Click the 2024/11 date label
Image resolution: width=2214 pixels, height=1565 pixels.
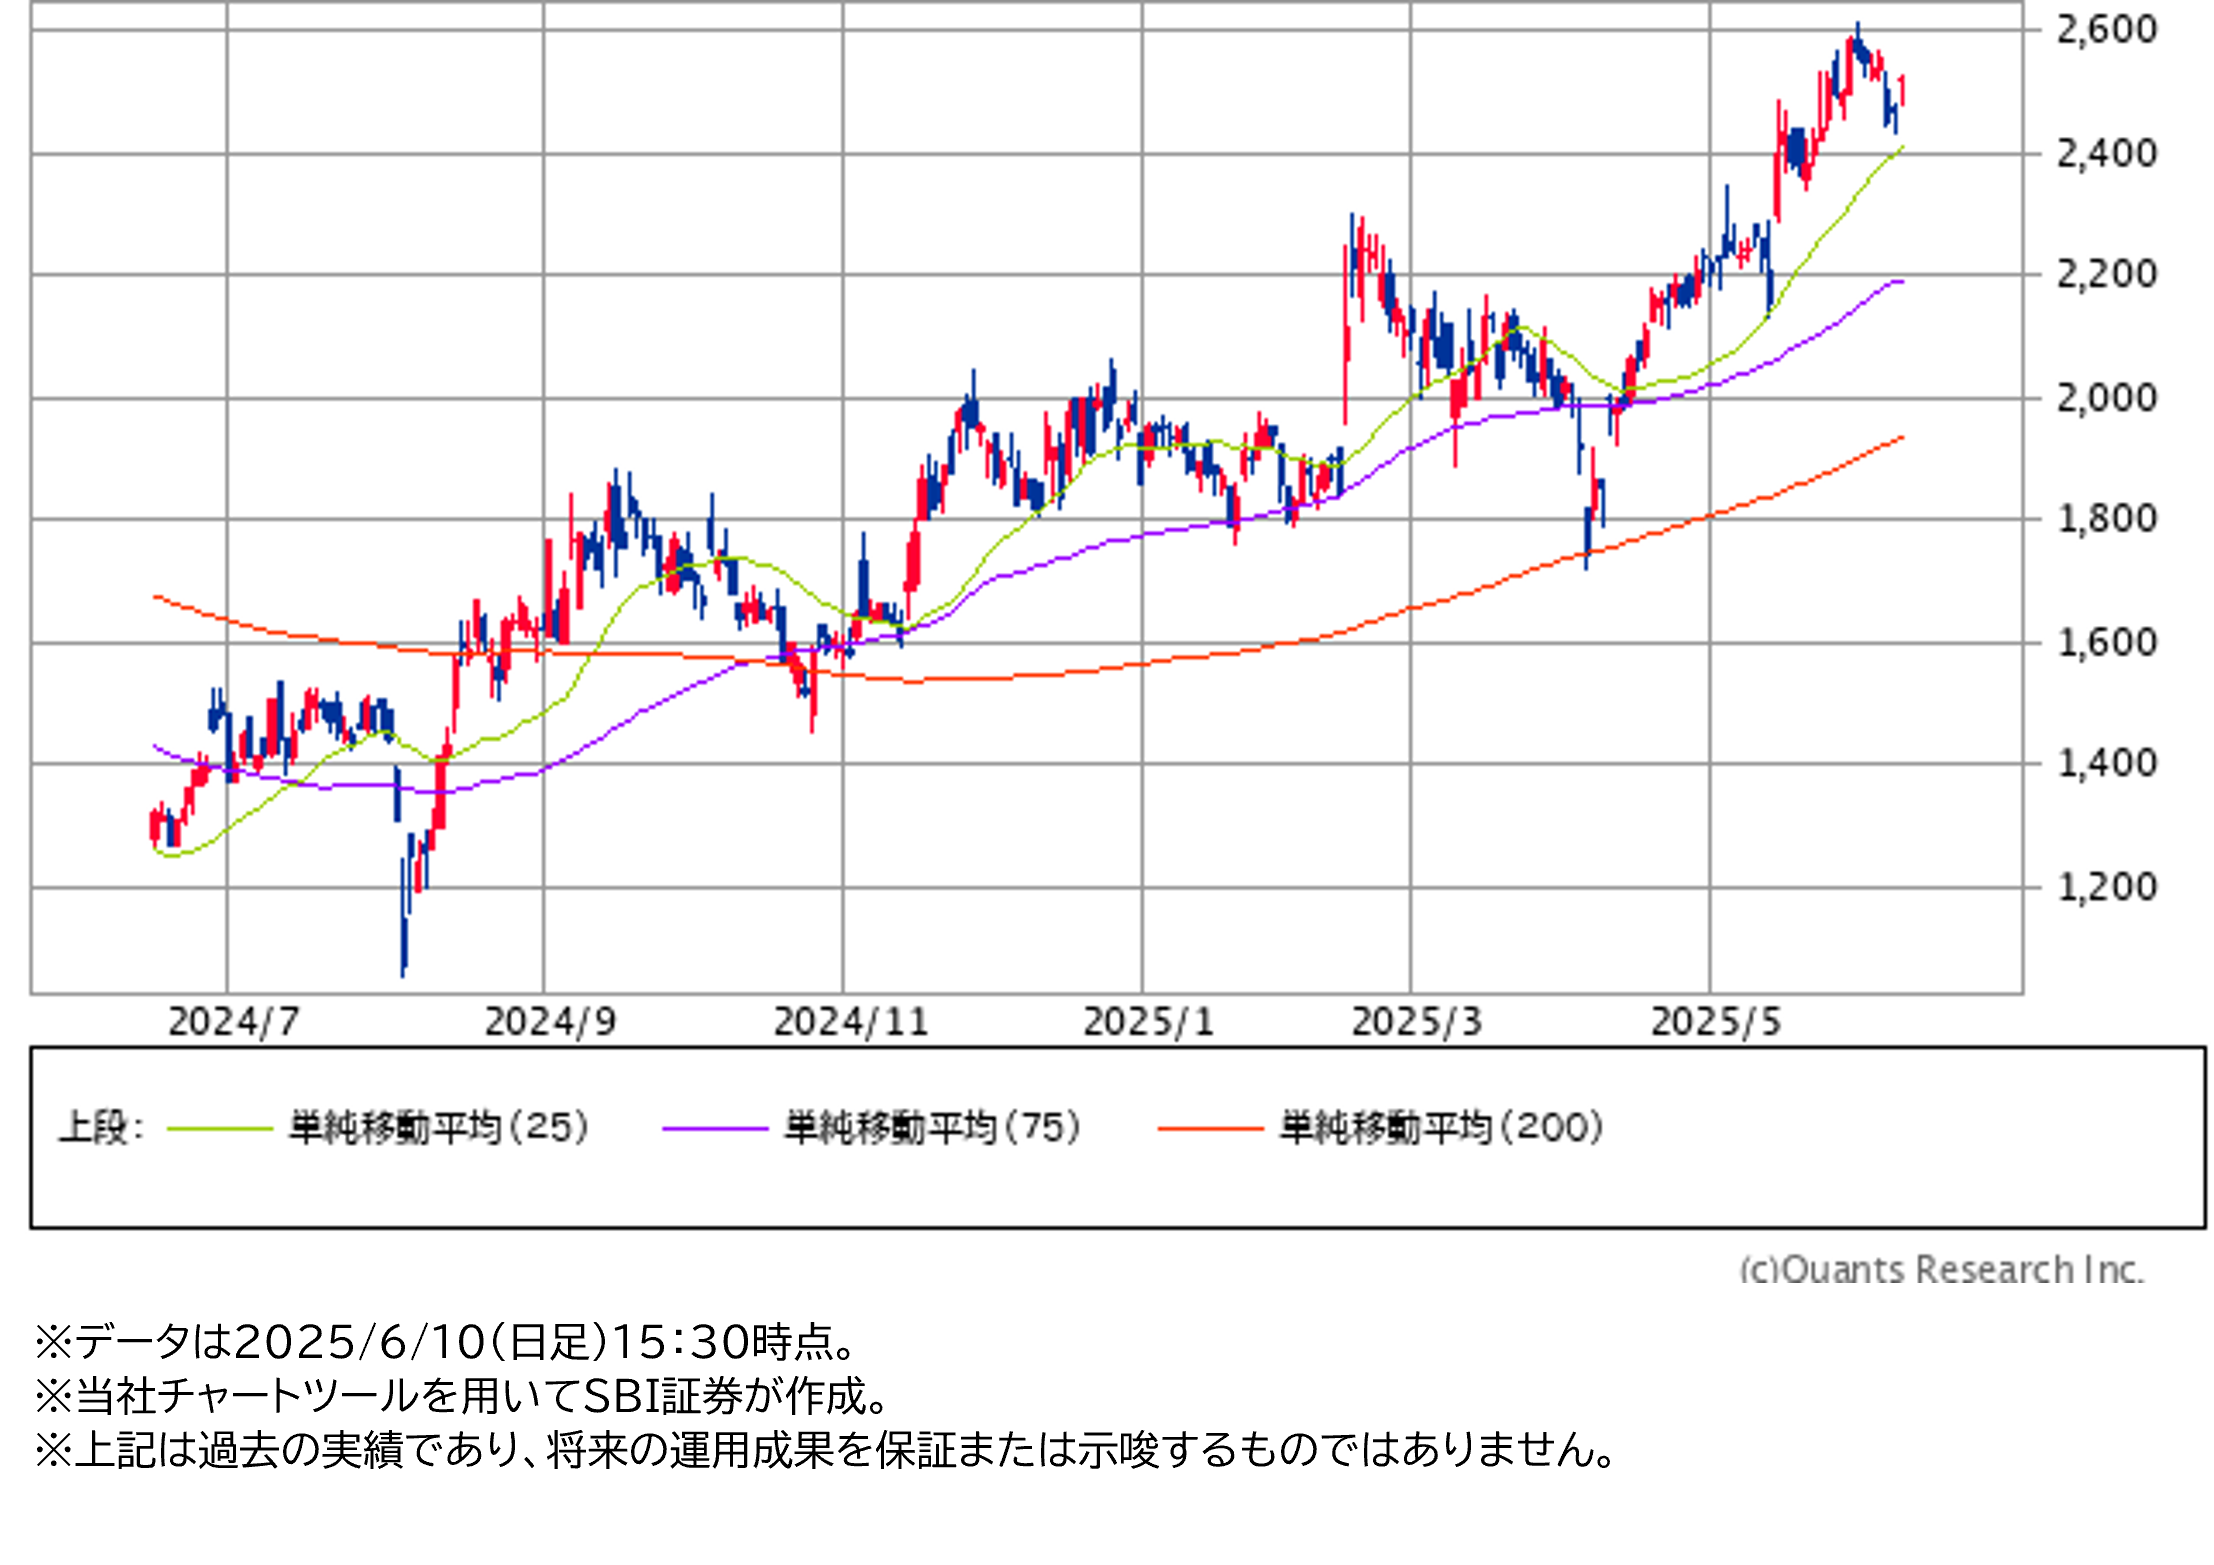(851, 1022)
